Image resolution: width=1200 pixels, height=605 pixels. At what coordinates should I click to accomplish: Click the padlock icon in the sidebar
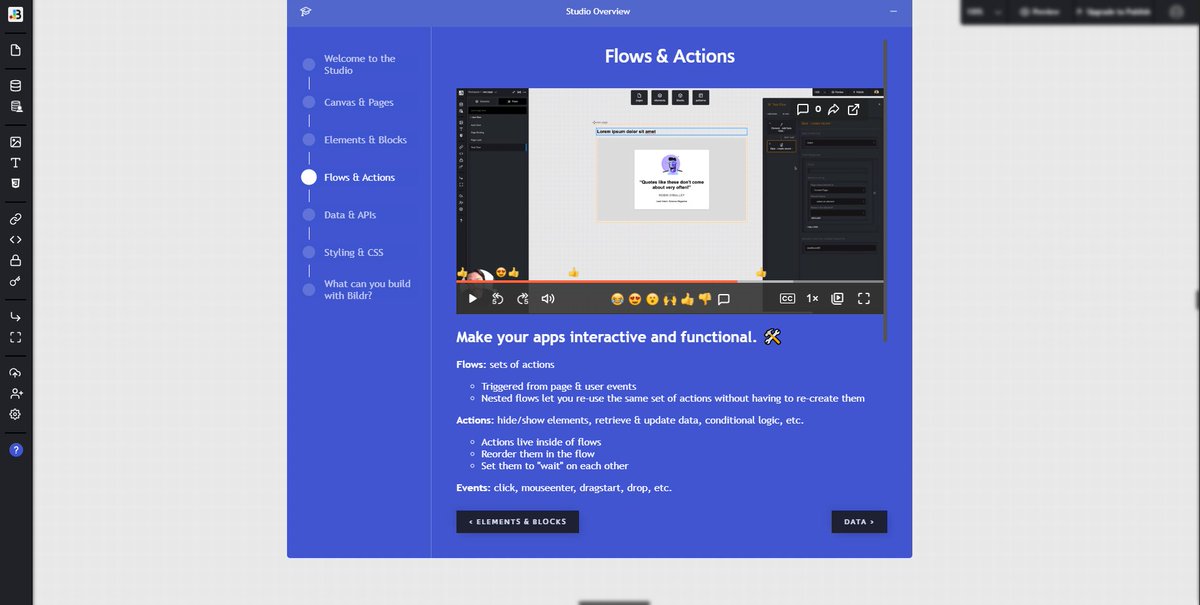point(15,260)
